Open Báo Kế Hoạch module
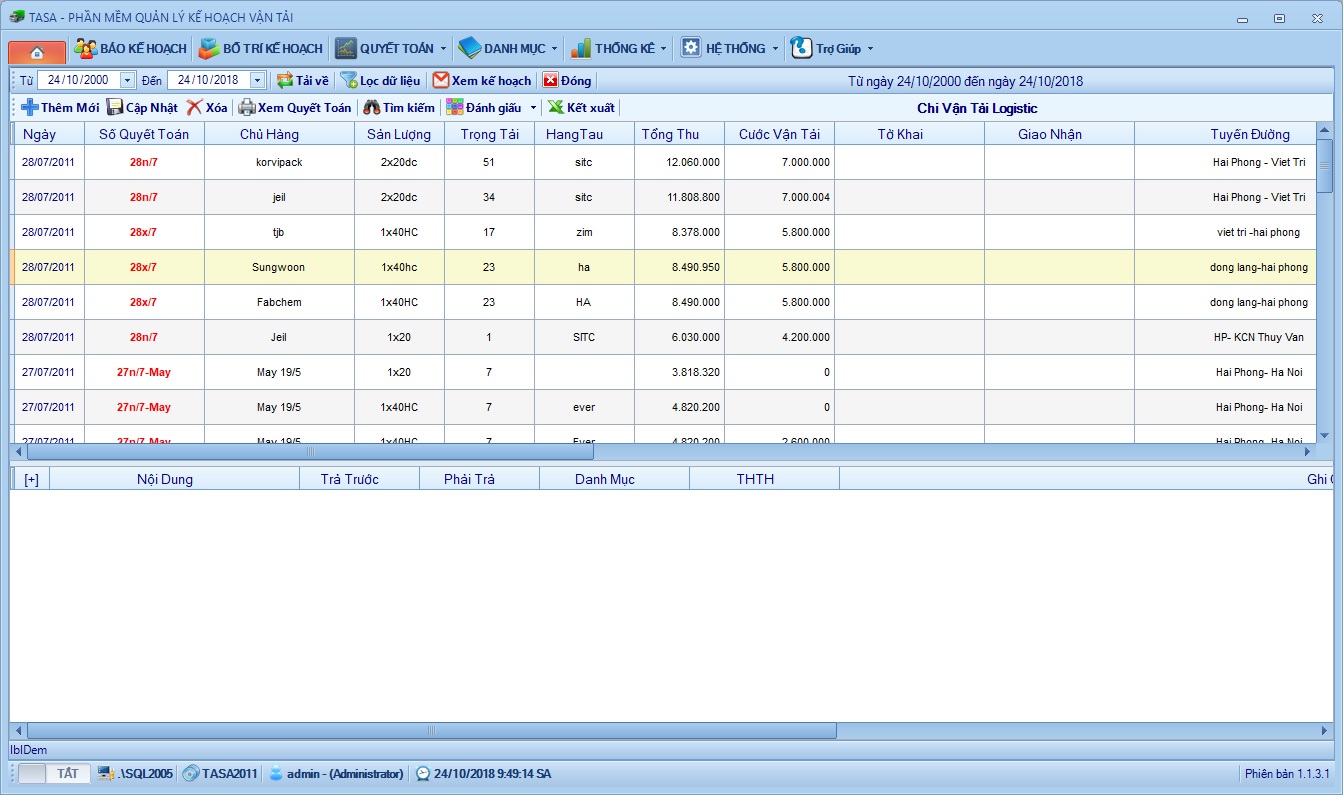 click(x=130, y=48)
